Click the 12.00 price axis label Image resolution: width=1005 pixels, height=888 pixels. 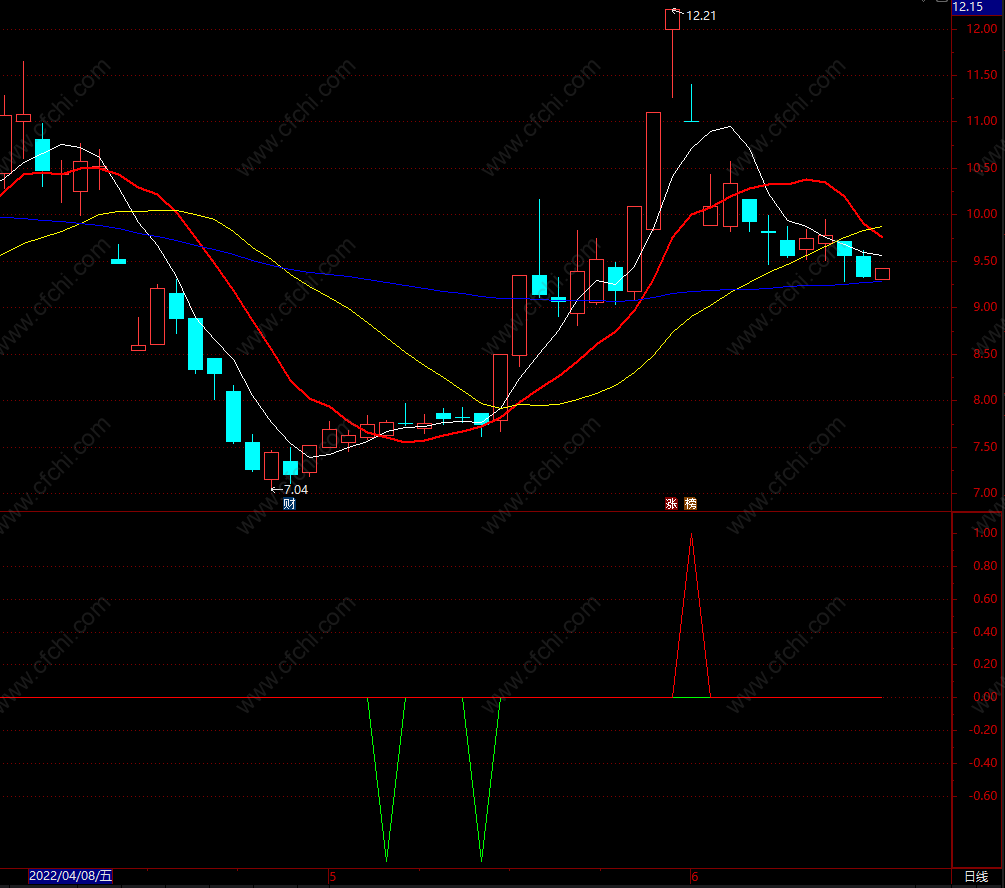click(982, 29)
